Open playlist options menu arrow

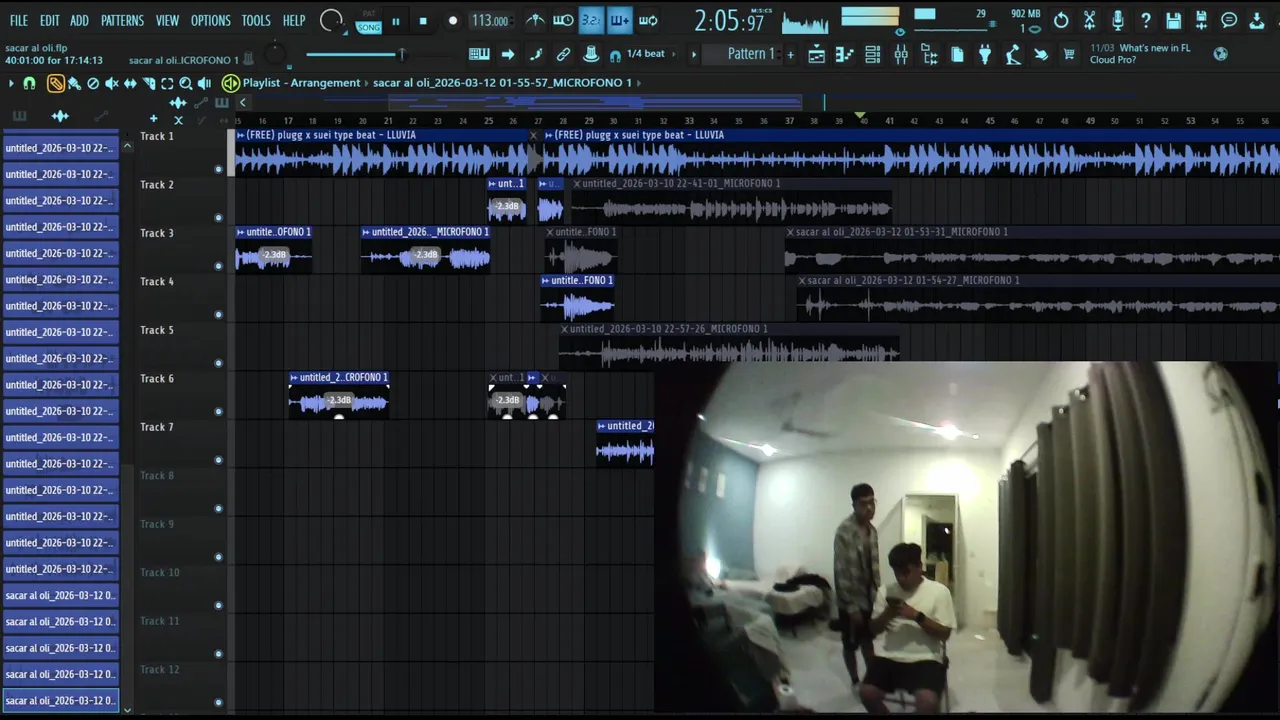point(11,83)
